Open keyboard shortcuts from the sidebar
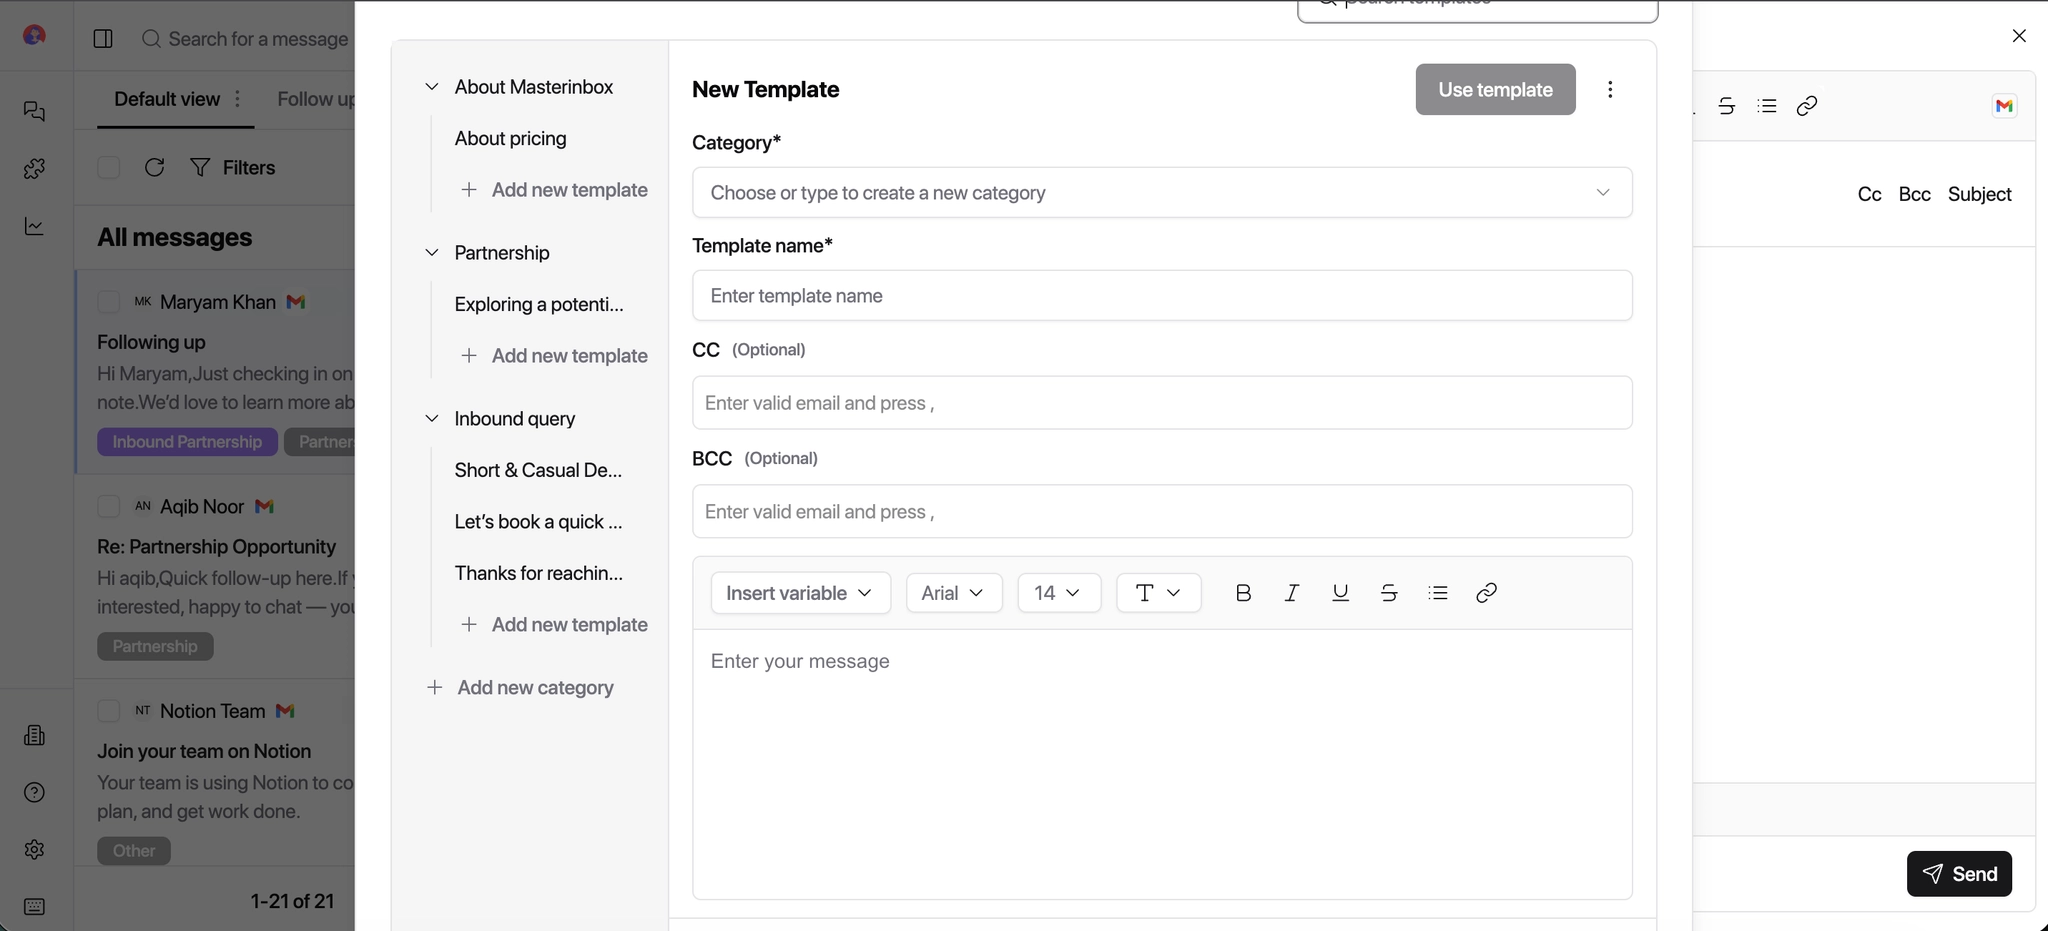 pyautogui.click(x=34, y=906)
